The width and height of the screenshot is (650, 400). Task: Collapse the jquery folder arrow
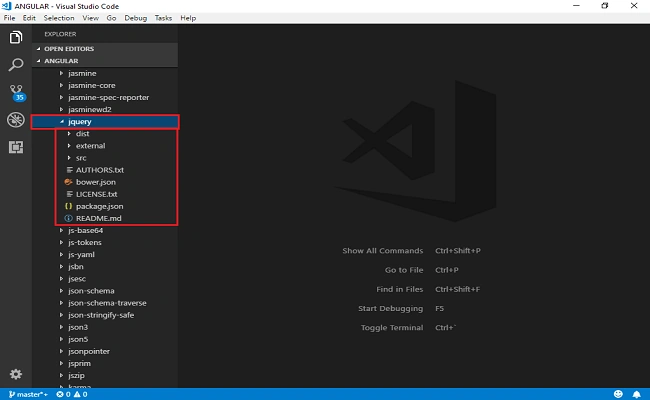click(61, 121)
